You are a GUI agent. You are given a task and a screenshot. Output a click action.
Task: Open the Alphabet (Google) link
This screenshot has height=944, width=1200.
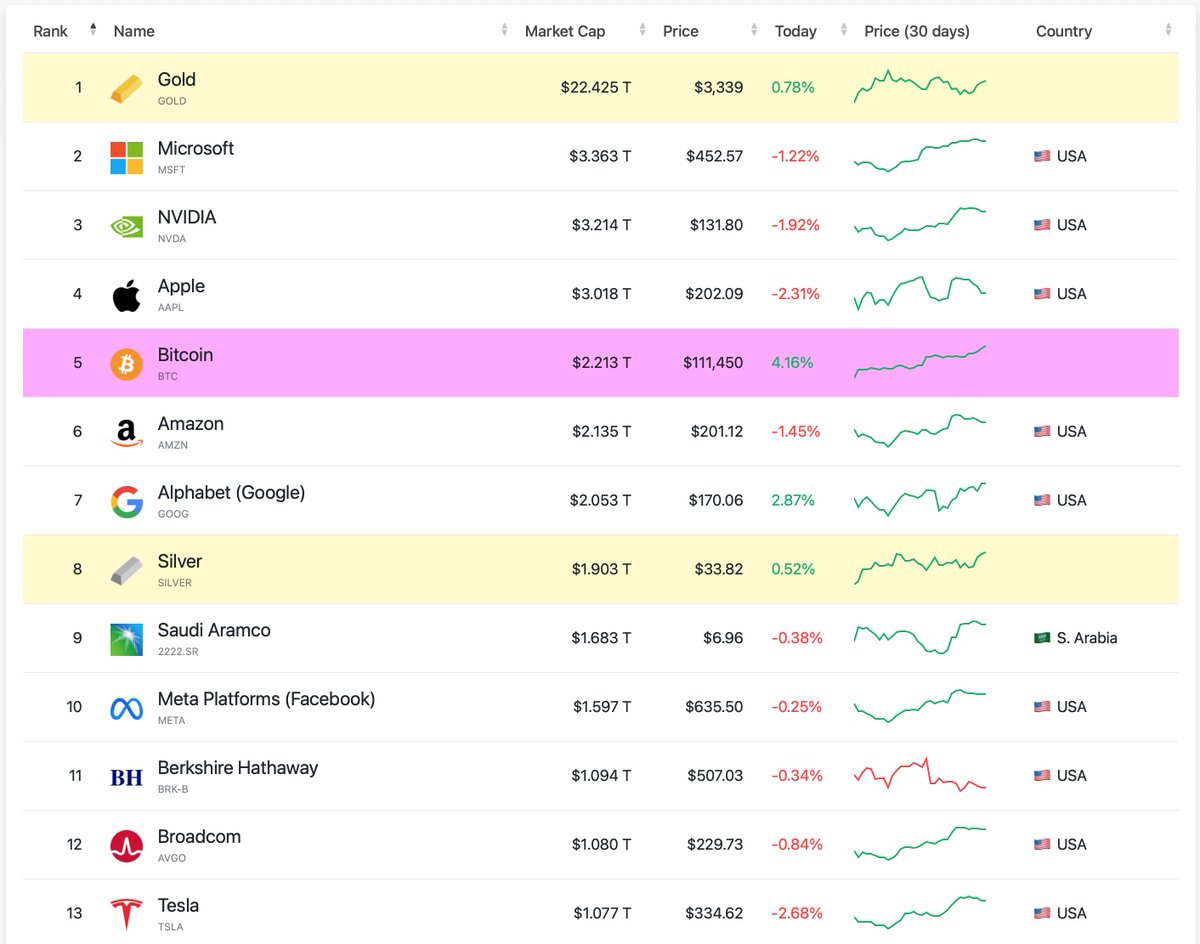231,492
